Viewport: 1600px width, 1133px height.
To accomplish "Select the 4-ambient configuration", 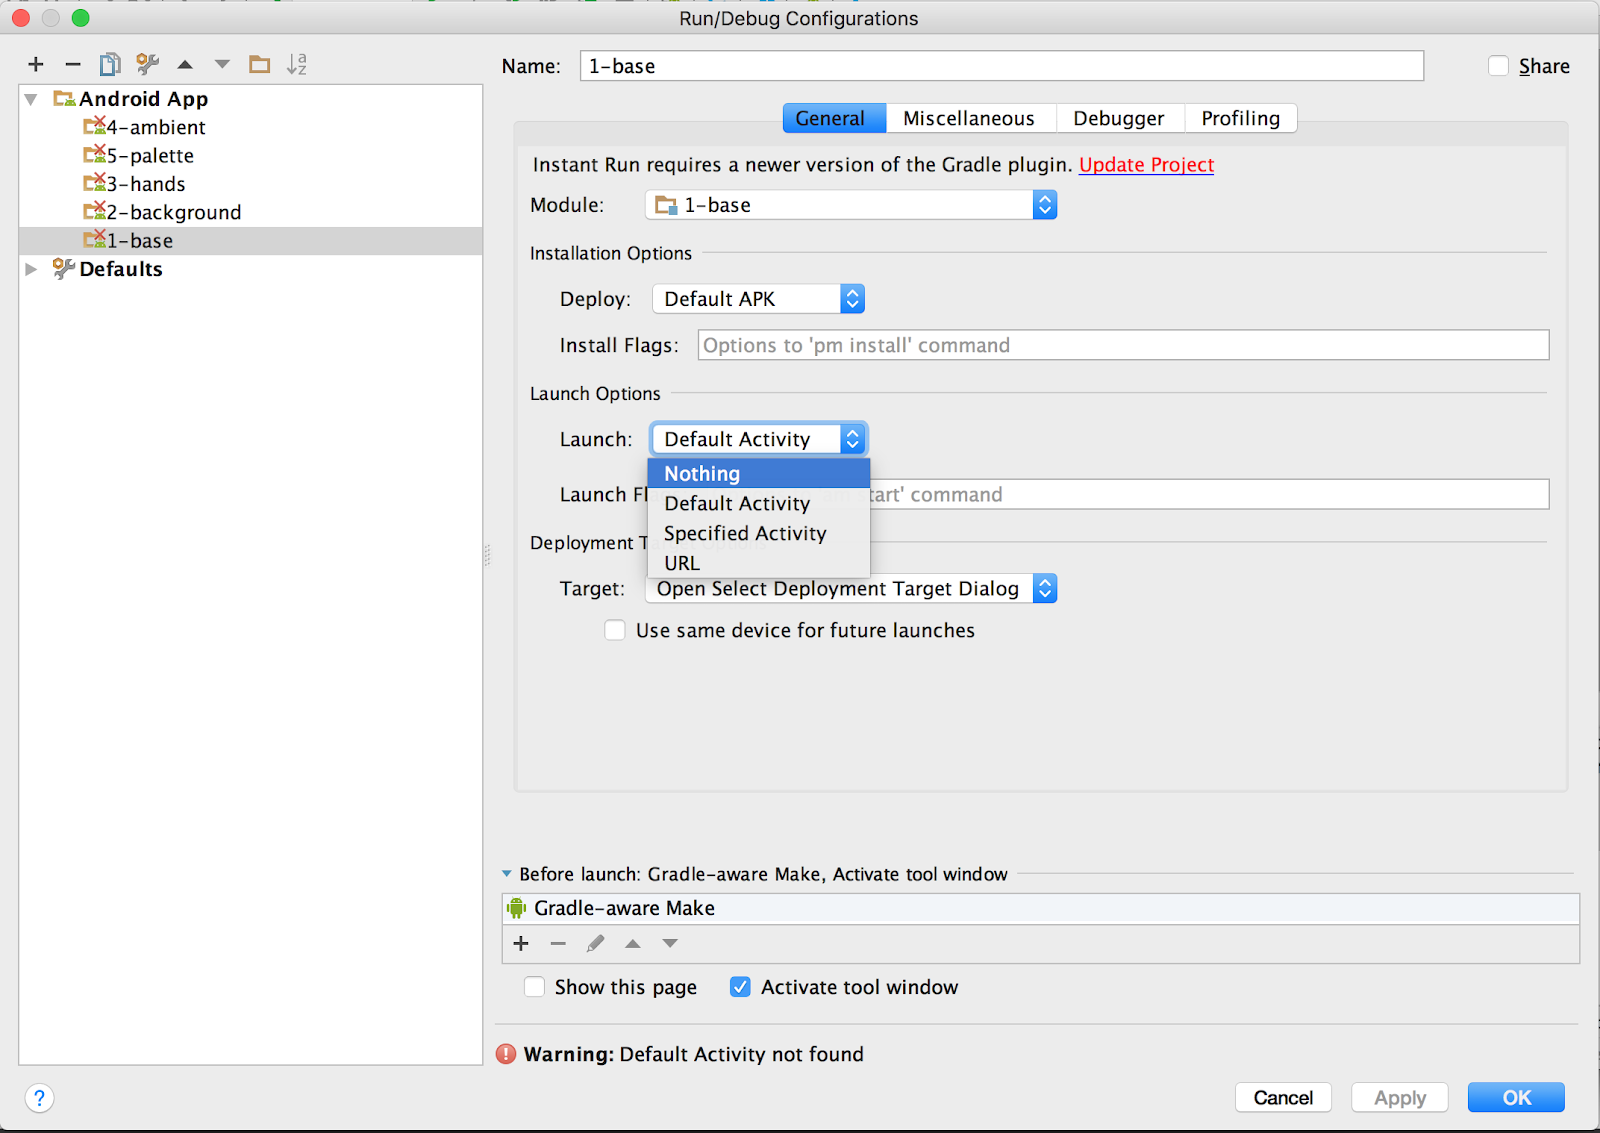I will point(250,127).
